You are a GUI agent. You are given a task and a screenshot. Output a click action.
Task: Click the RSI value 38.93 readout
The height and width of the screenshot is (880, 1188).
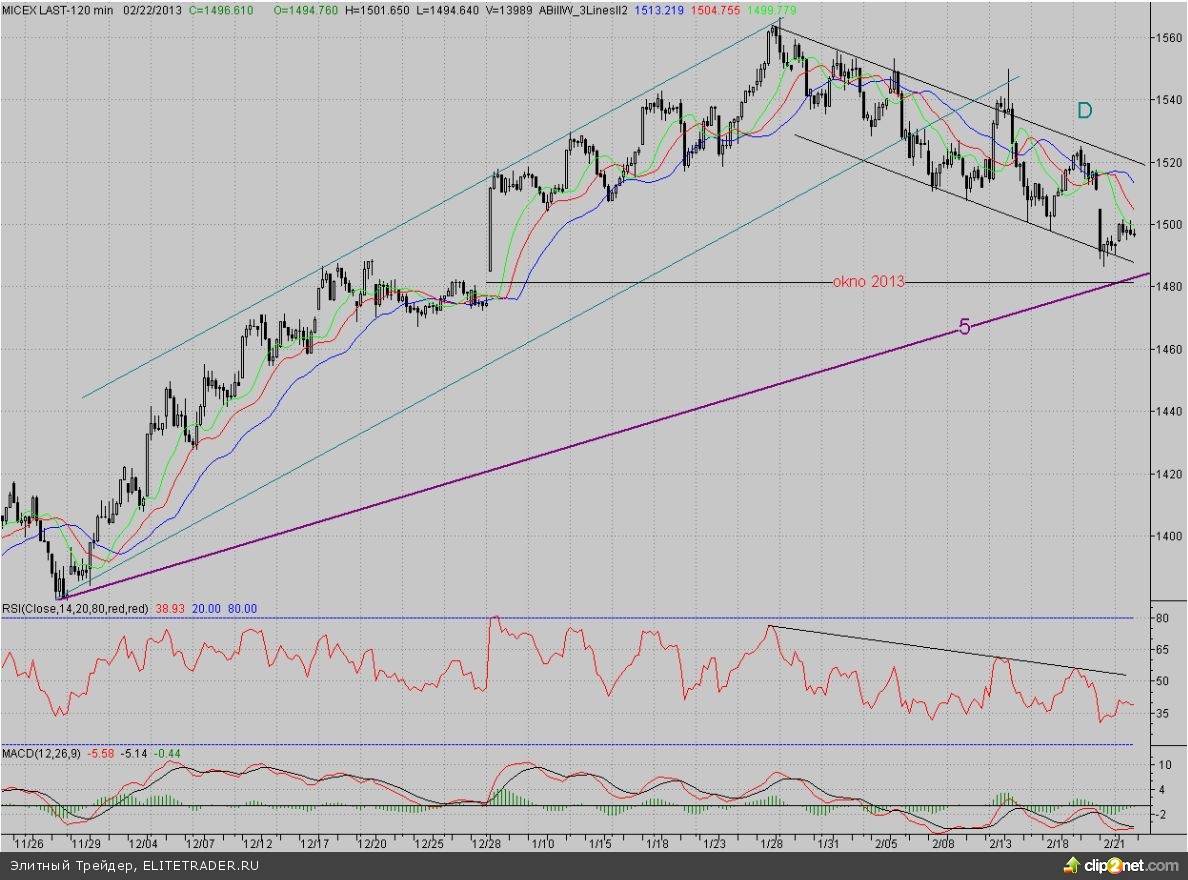pos(171,608)
